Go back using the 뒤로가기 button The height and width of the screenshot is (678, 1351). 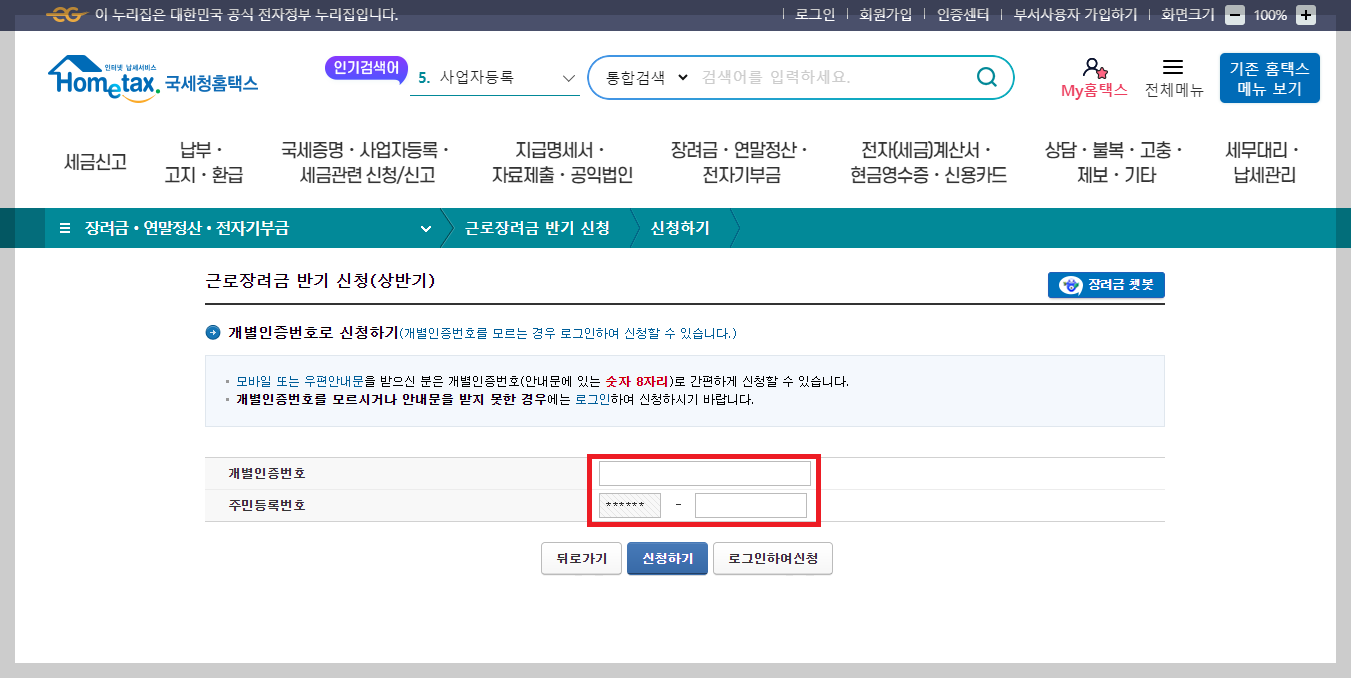[x=580, y=559]
